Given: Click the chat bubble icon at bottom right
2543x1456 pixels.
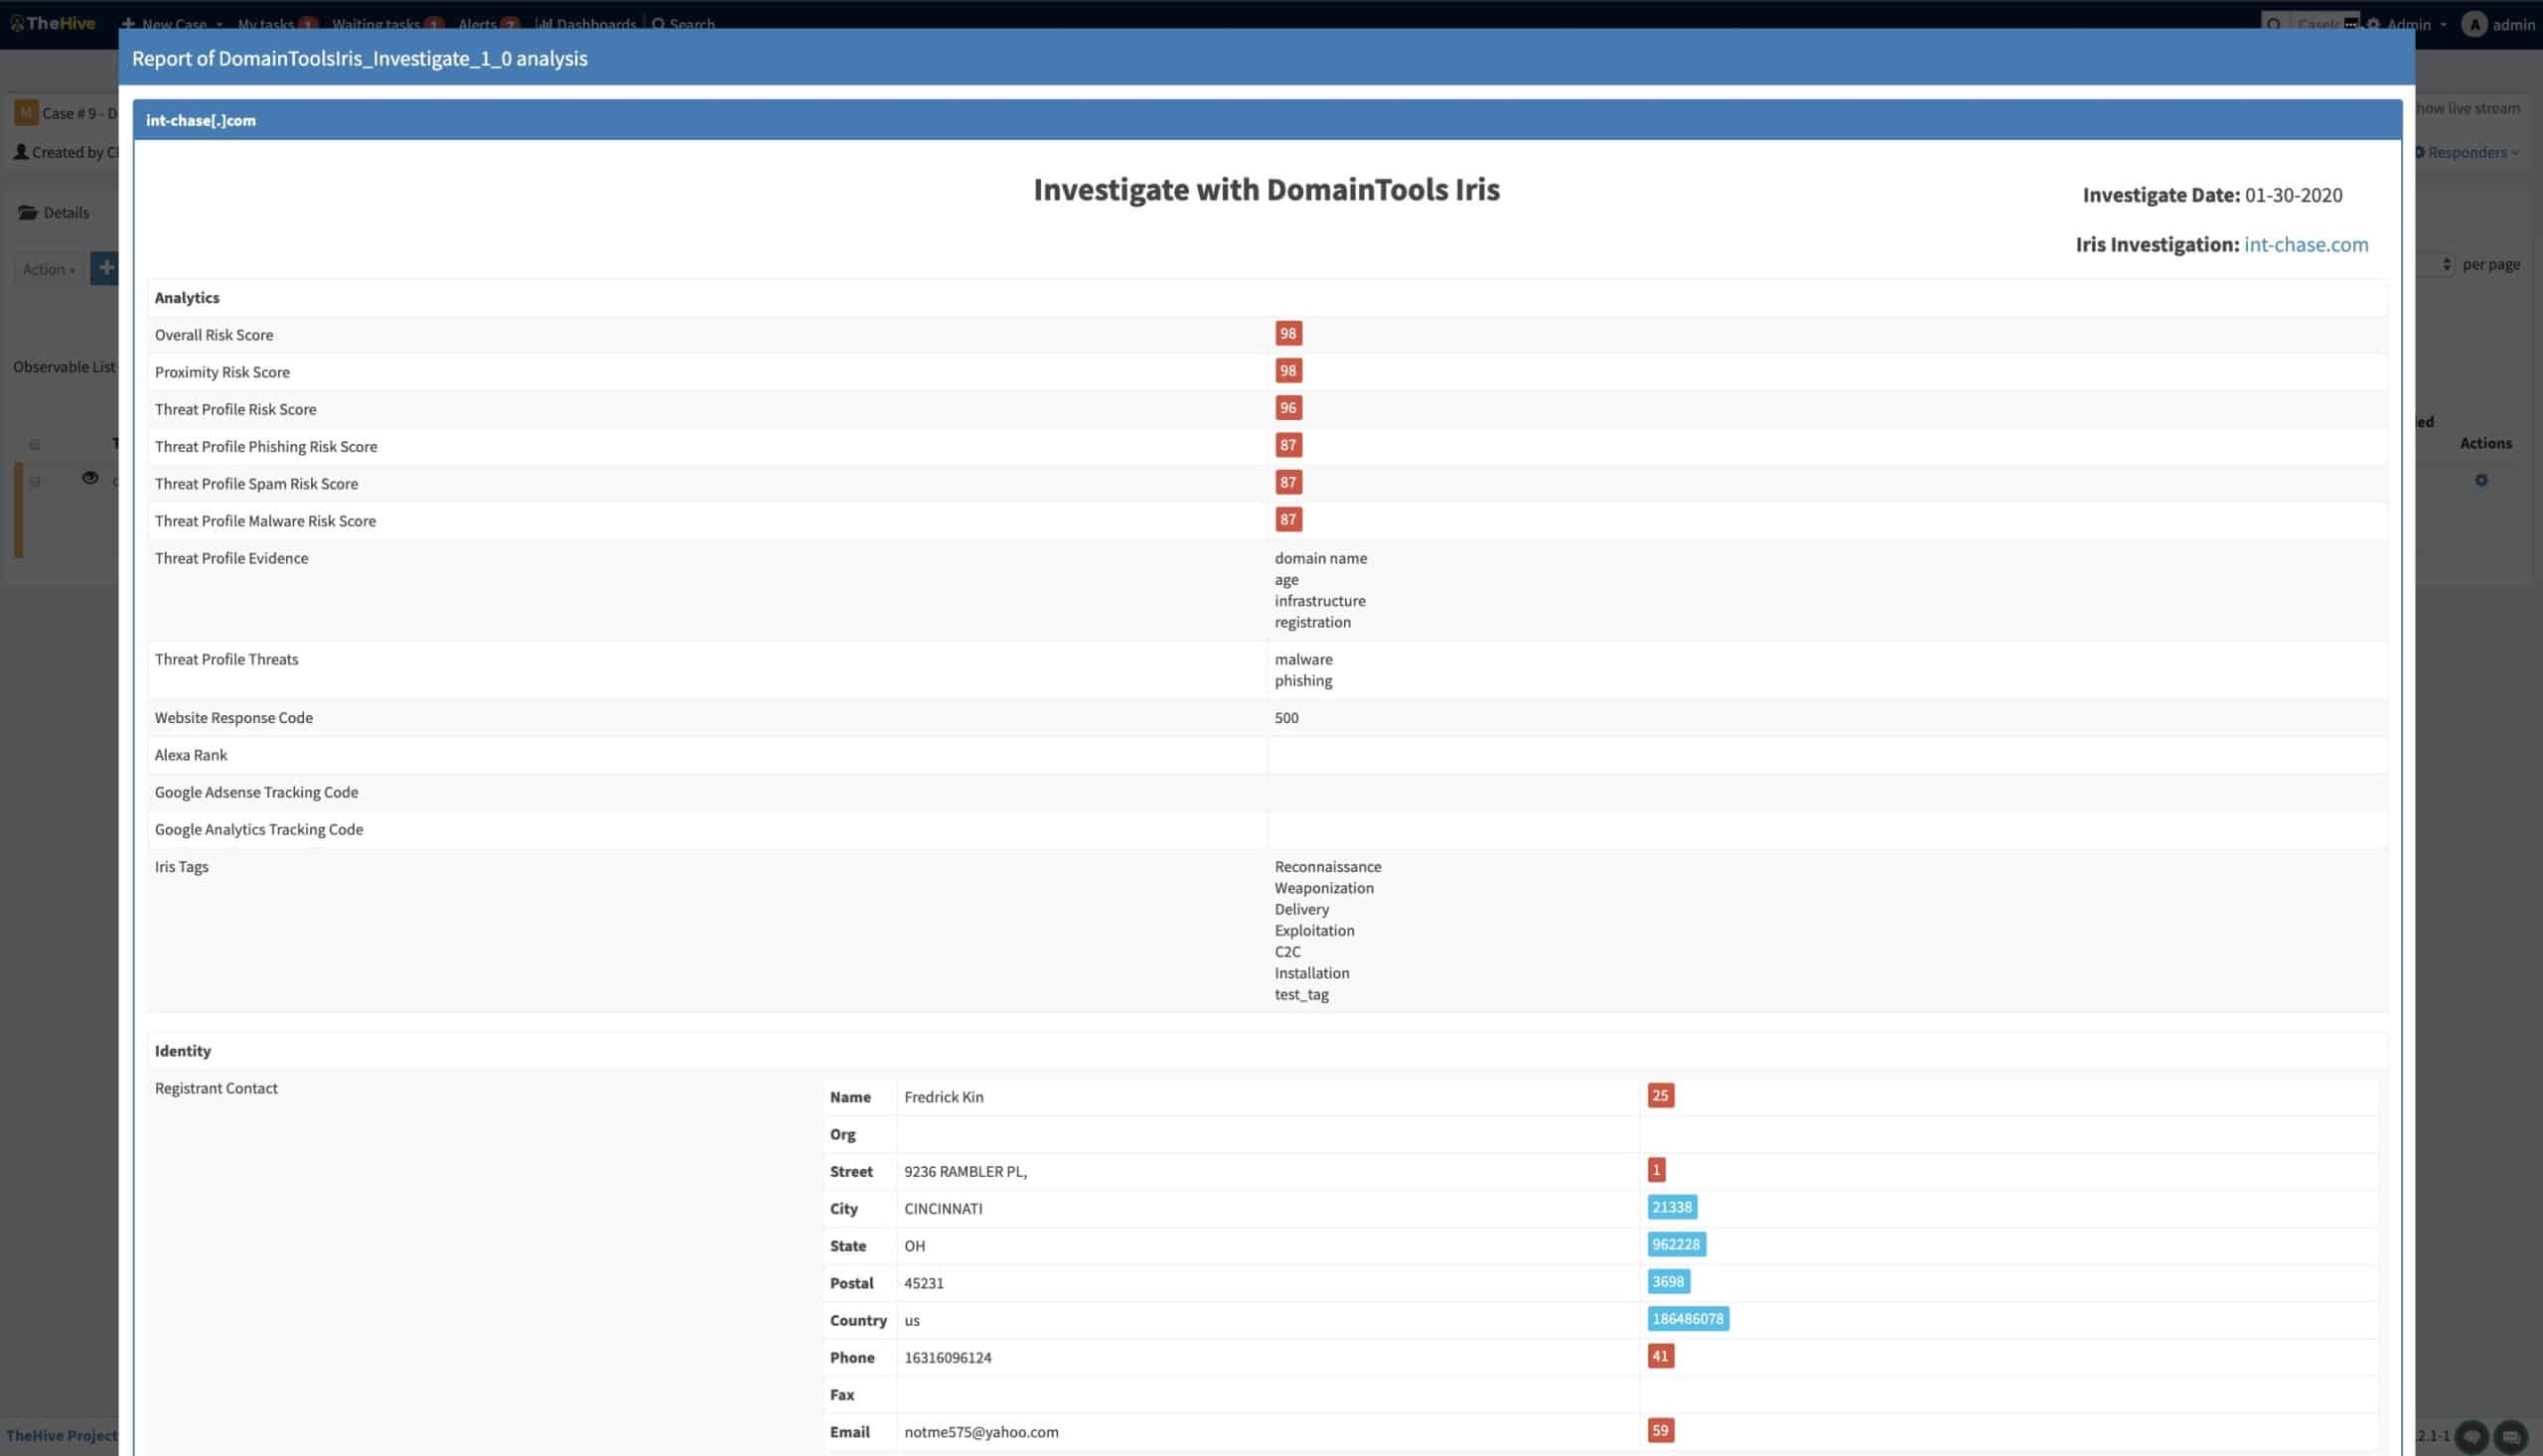Looking at the screenshot, I should point(2470,1436).
